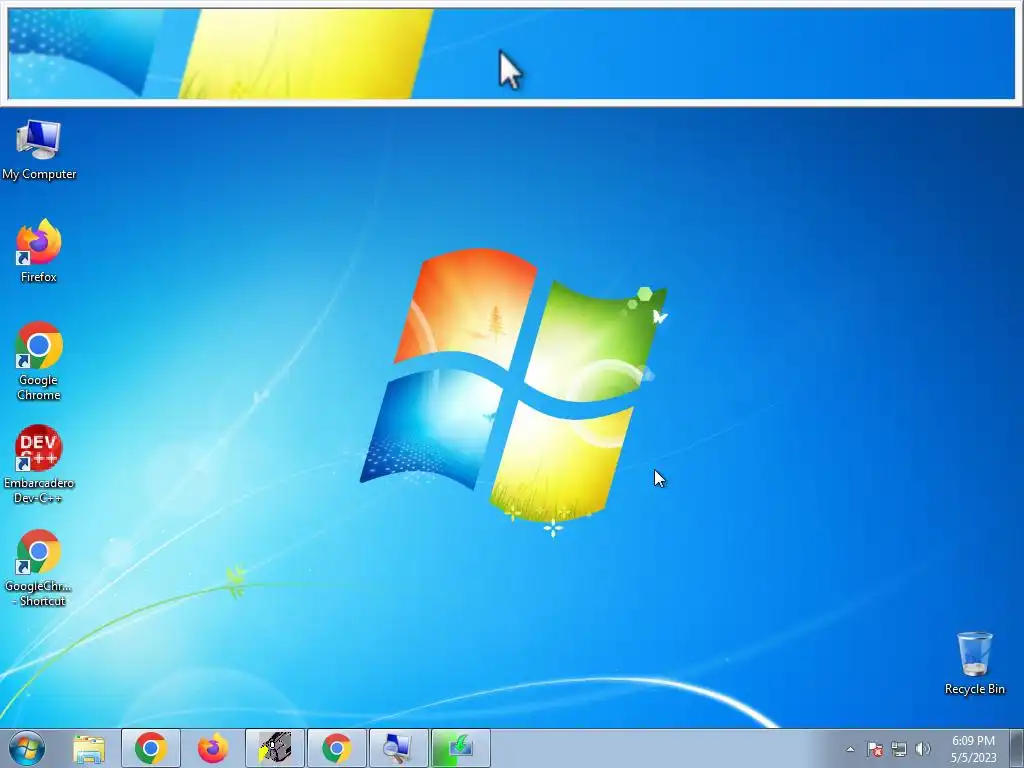
Task: Click inside the docked Magnifier view
Action: (512, 54)
